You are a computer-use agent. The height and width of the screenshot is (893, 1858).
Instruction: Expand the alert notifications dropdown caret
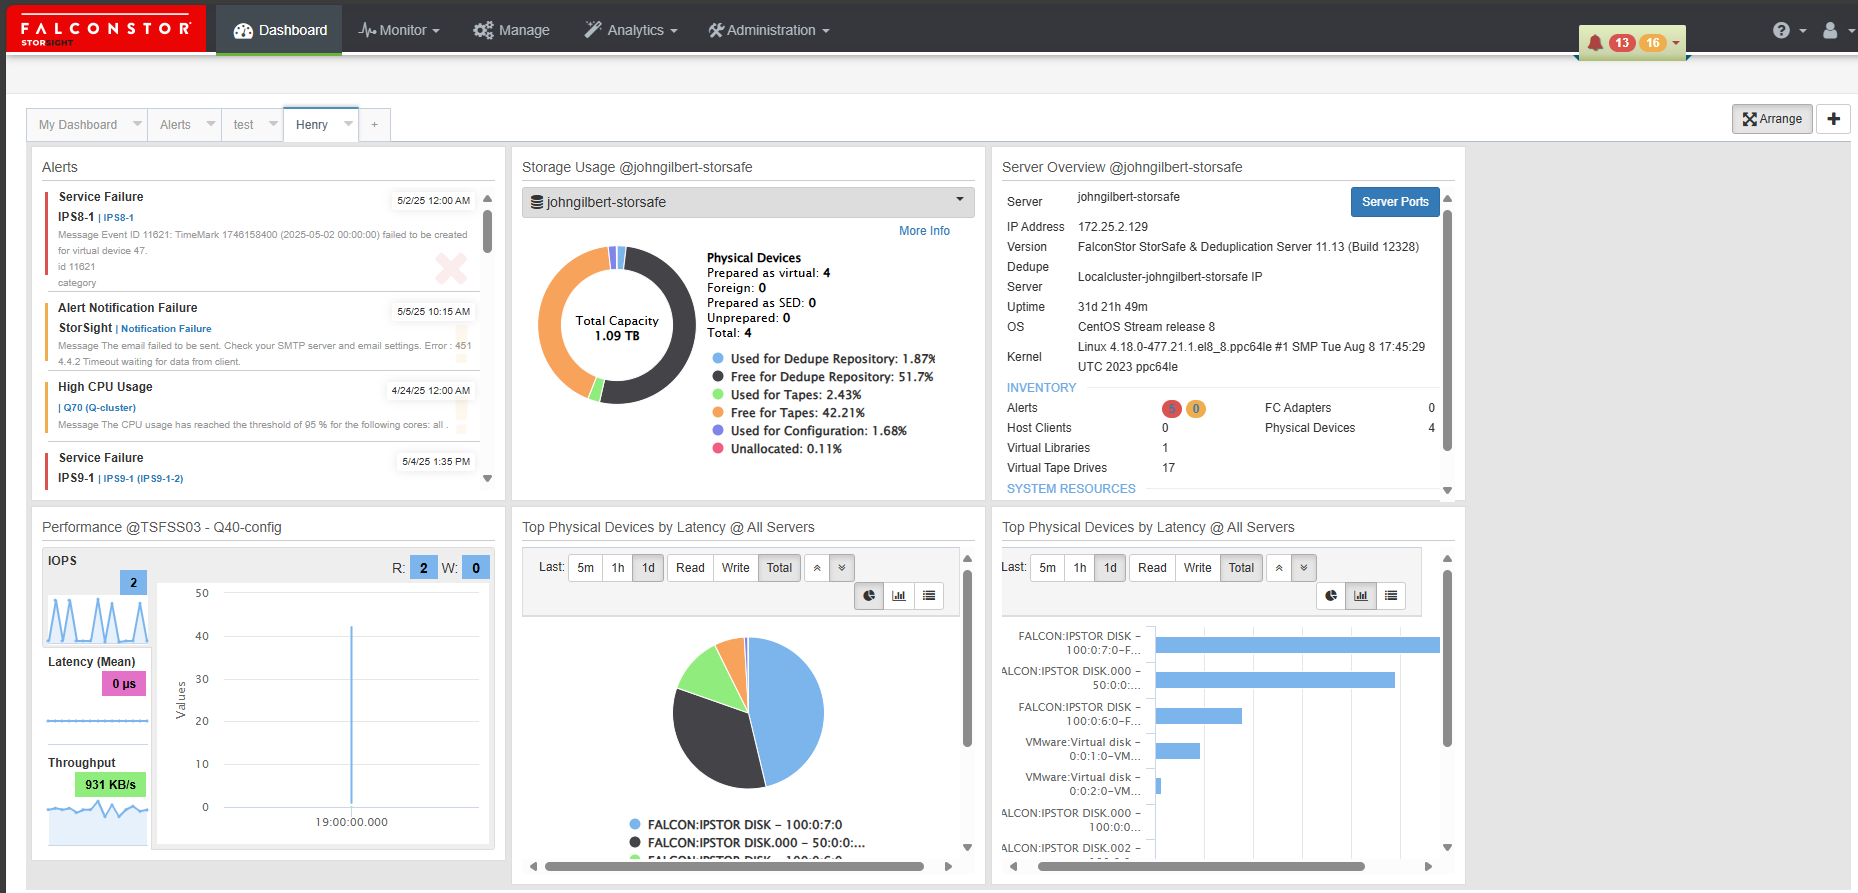(x=1676, y=43)
